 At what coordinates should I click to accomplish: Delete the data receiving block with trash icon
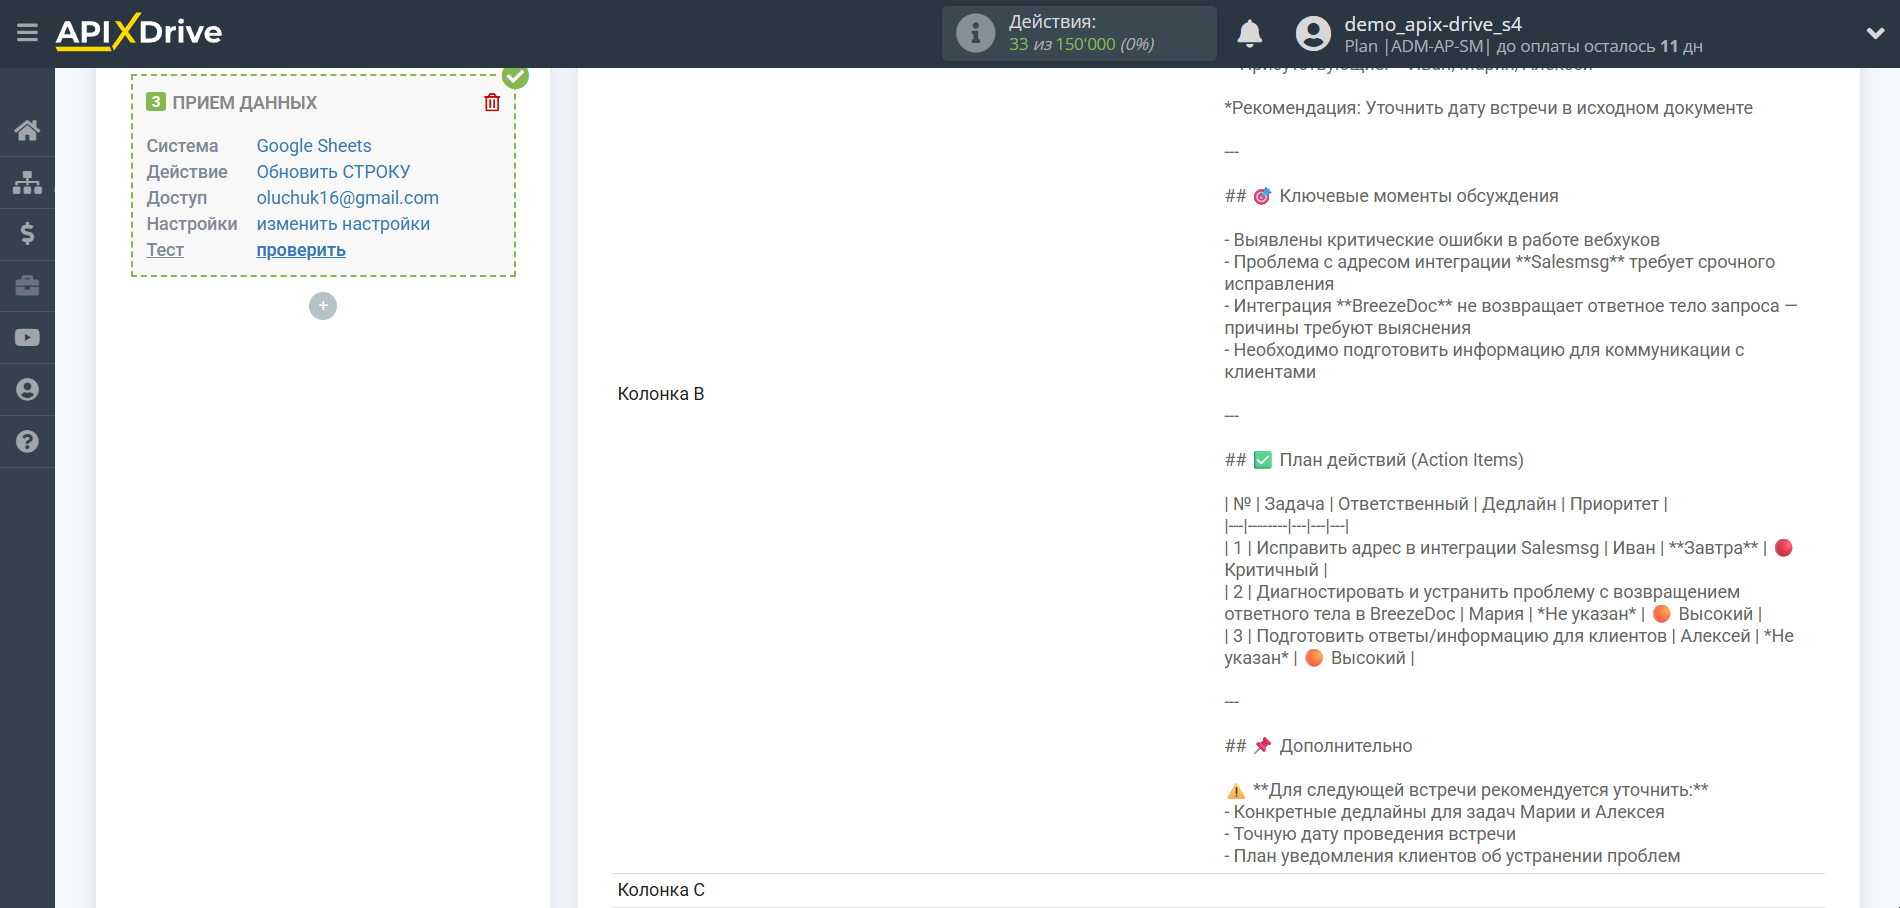coord(492,102)
